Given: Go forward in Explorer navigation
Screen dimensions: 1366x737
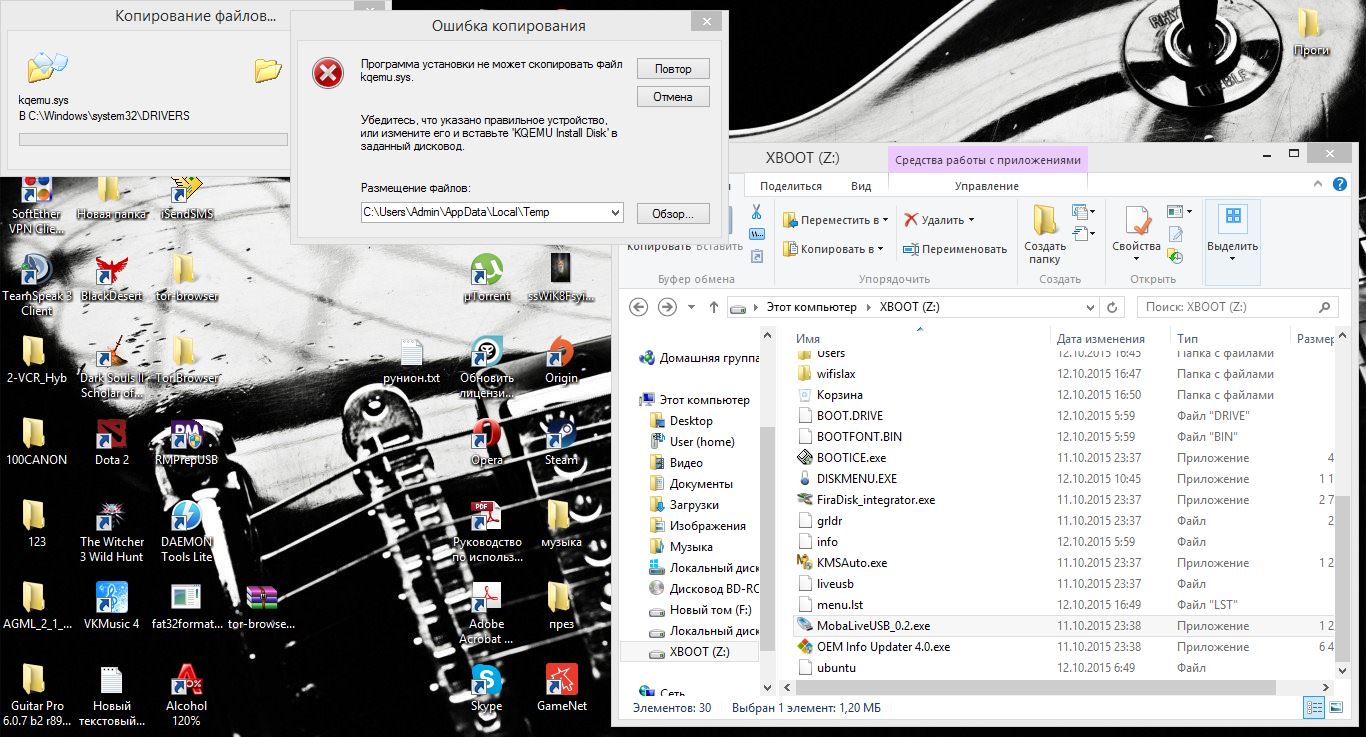Looking at the screenshot, I should [668, 307].
